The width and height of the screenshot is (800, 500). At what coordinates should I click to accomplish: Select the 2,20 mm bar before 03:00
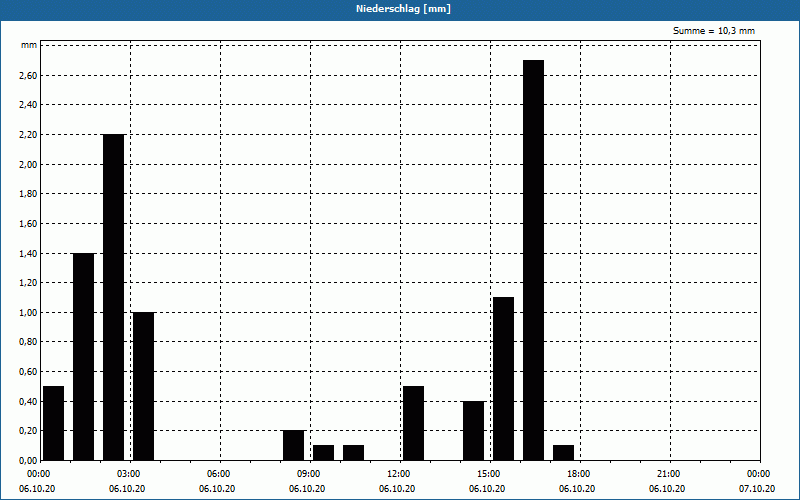(113, 297)
